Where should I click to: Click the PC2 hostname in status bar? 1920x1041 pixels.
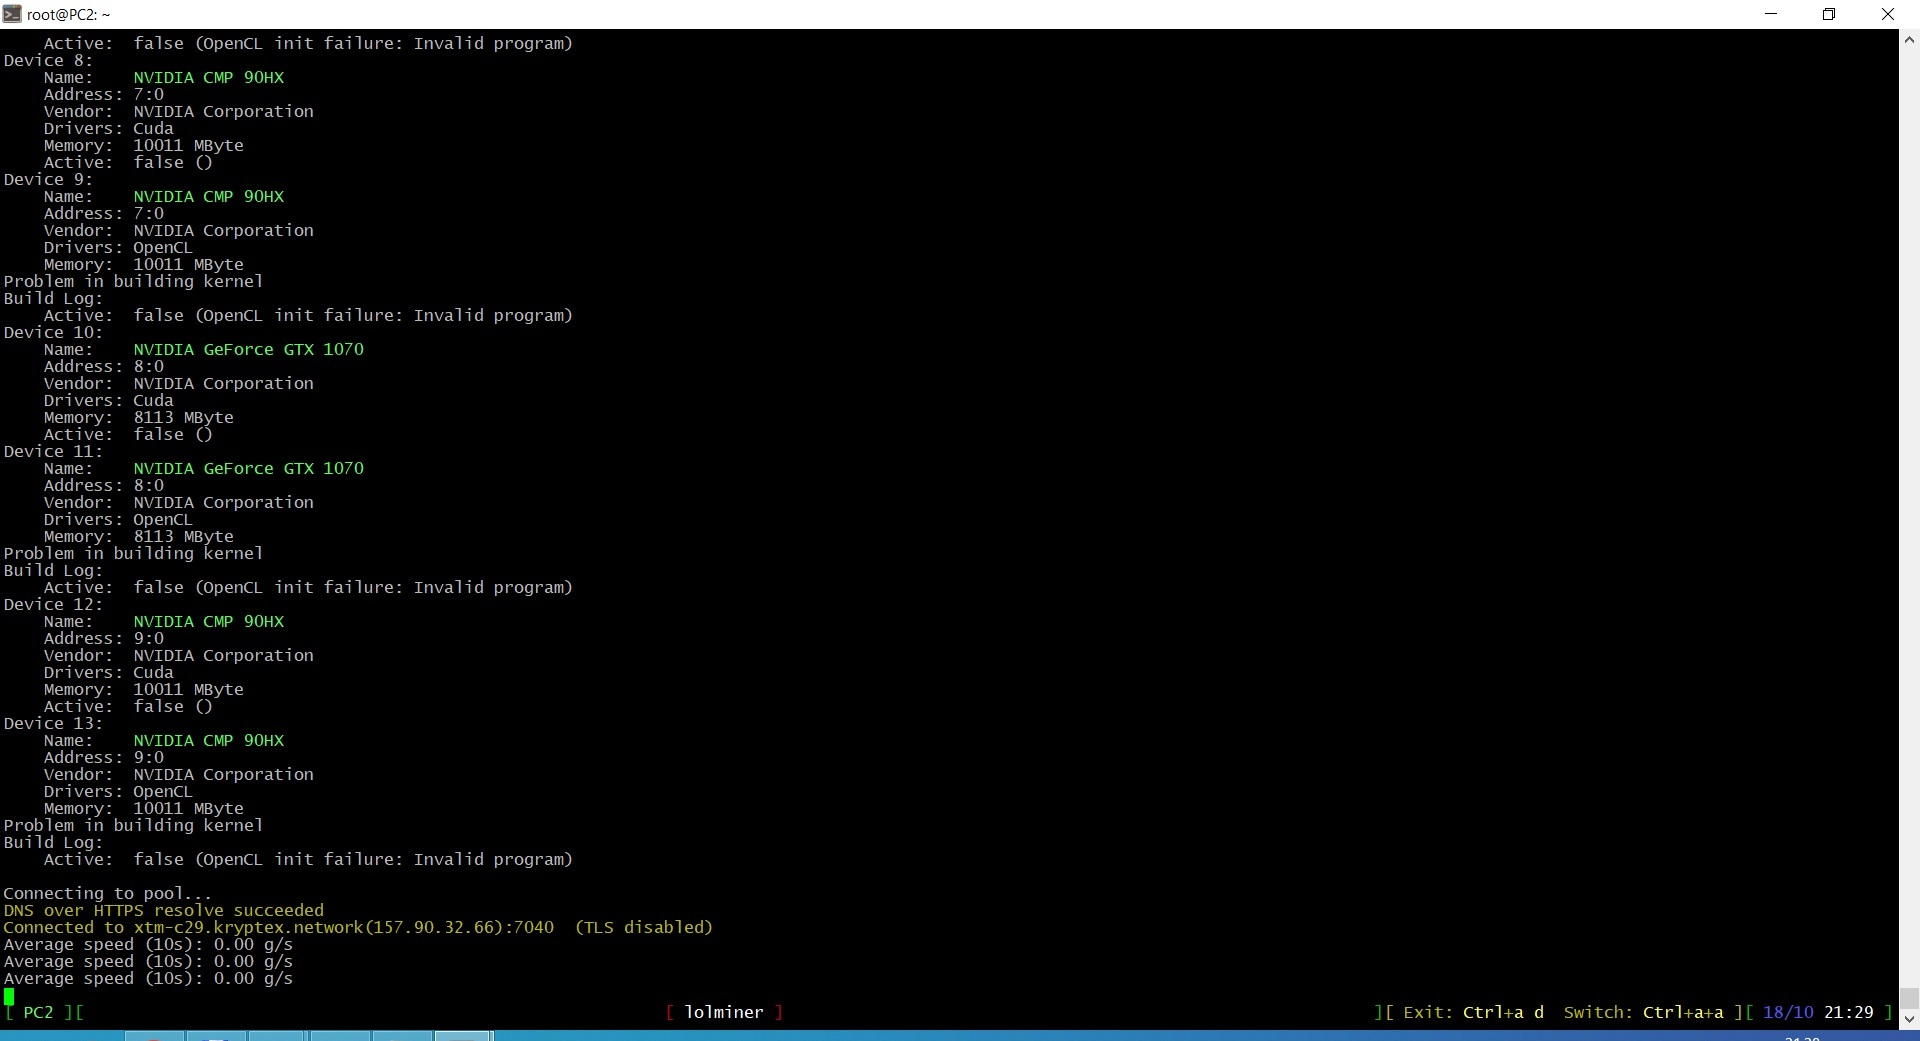[x=38, y=1012]
